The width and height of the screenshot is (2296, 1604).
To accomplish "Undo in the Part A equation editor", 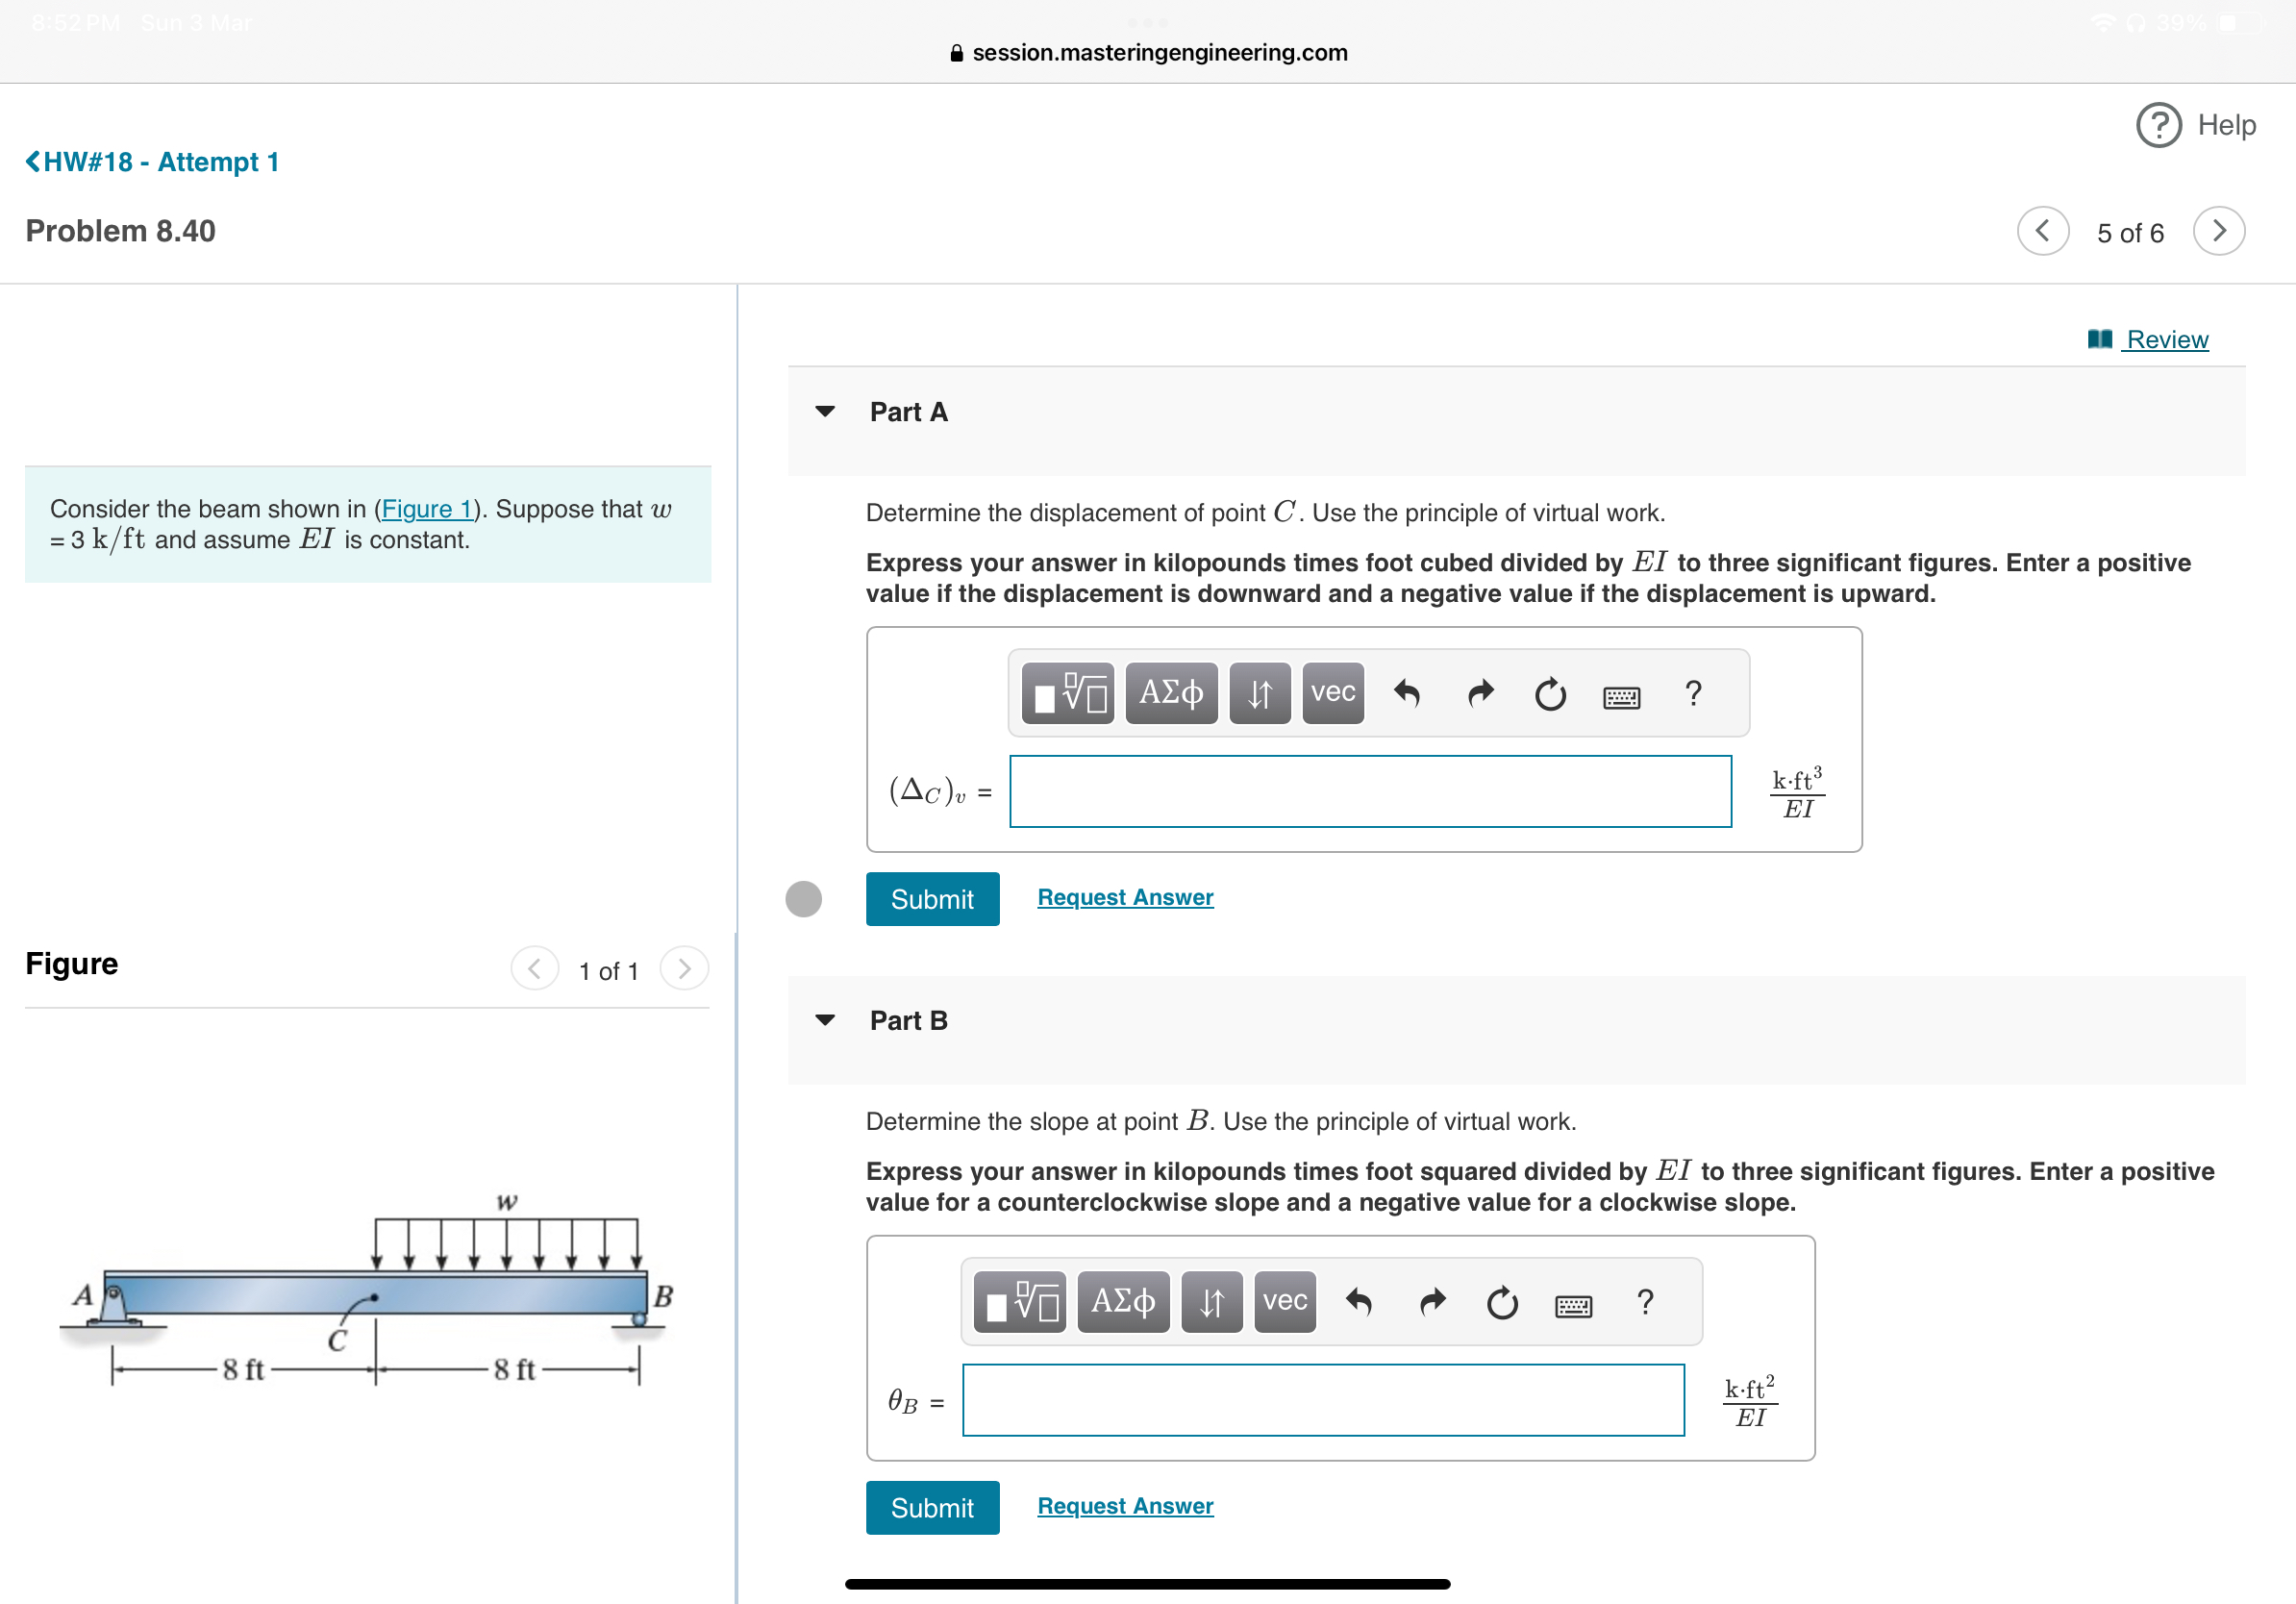I will point(1409,692).
